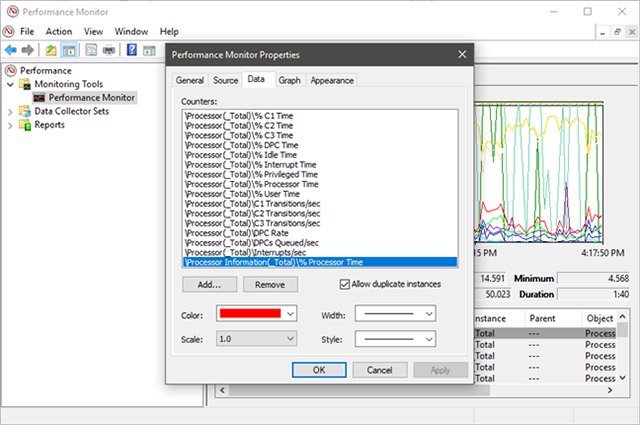Toggle the Show/Hide Console Tree icon
This screenshot has height=425, width=640.
(x=72, y=50)
